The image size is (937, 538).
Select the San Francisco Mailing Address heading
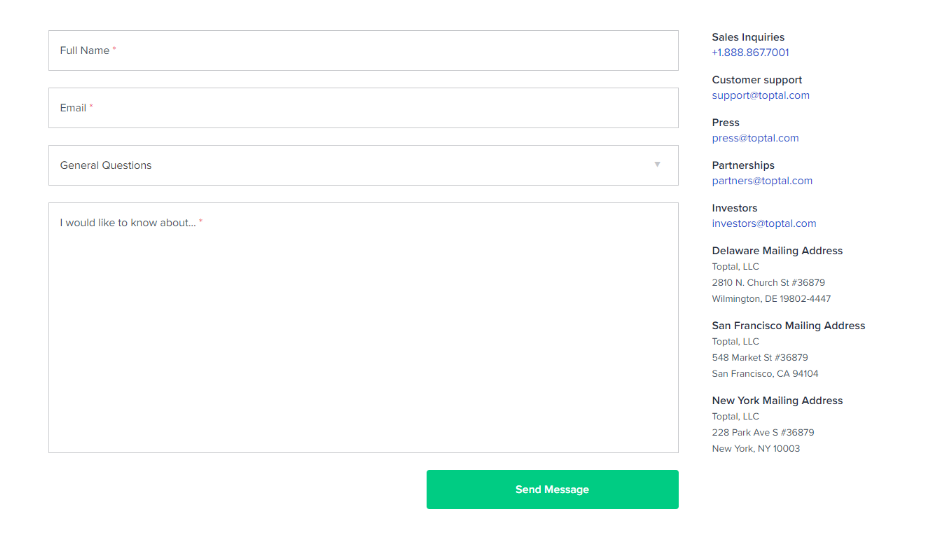788,326
